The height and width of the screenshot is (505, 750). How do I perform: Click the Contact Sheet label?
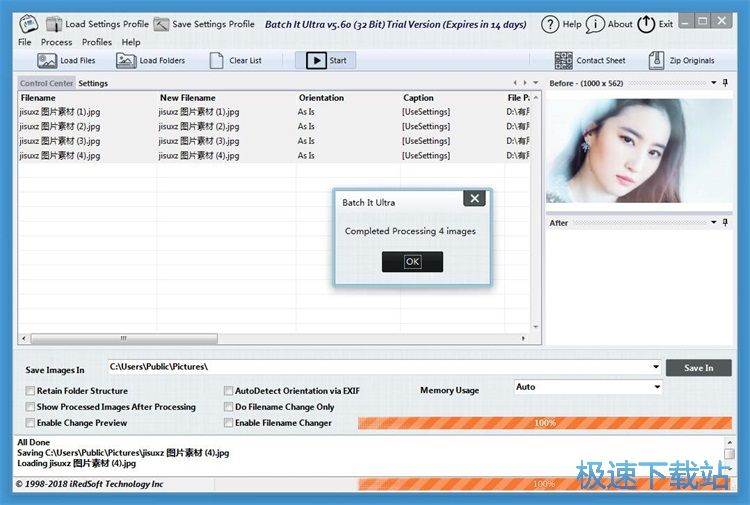(x=601, y=61)
